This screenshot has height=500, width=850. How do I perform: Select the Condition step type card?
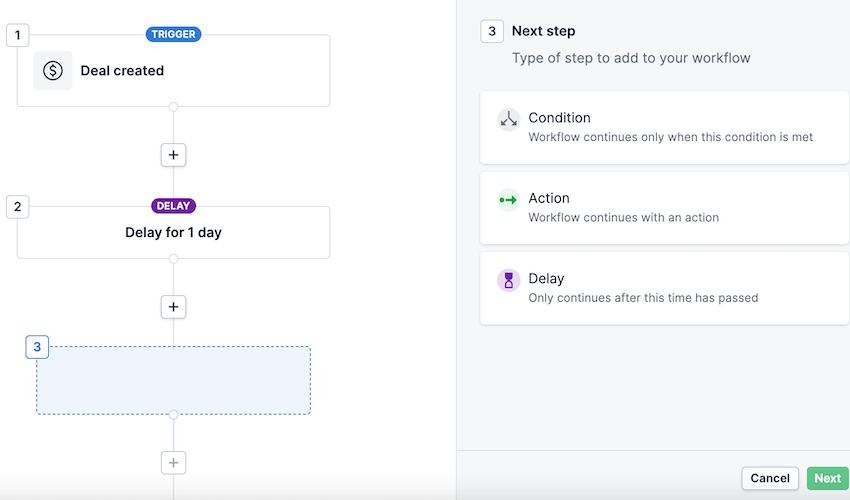click(664, 127)
